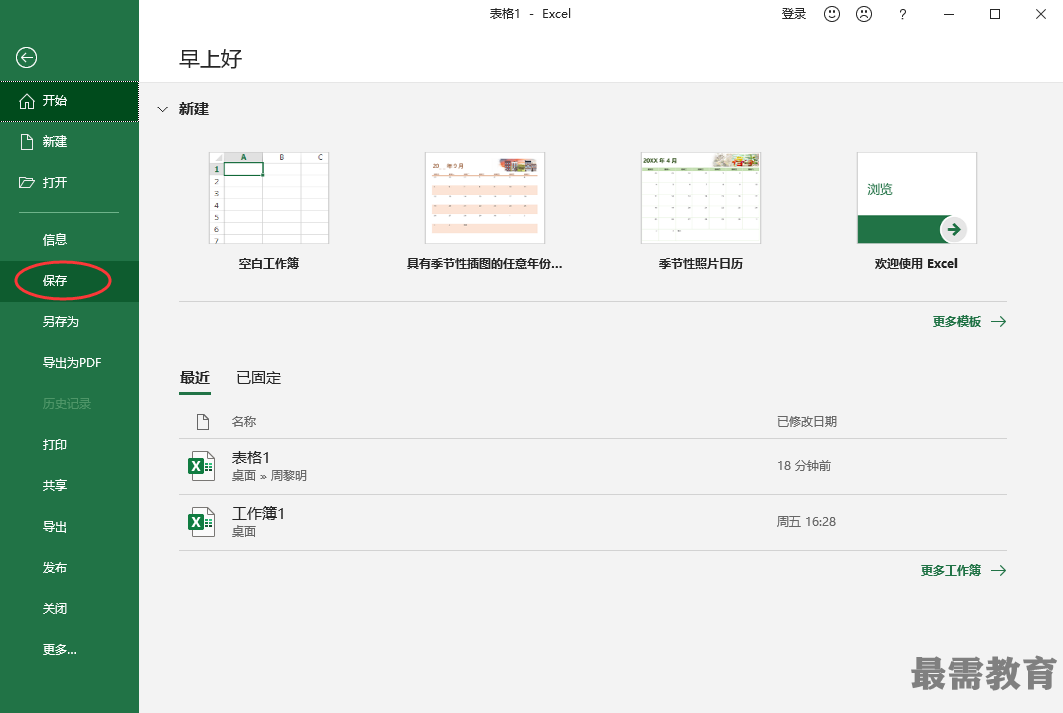Click the 周五 16:28 modified time

coord(806,522)
